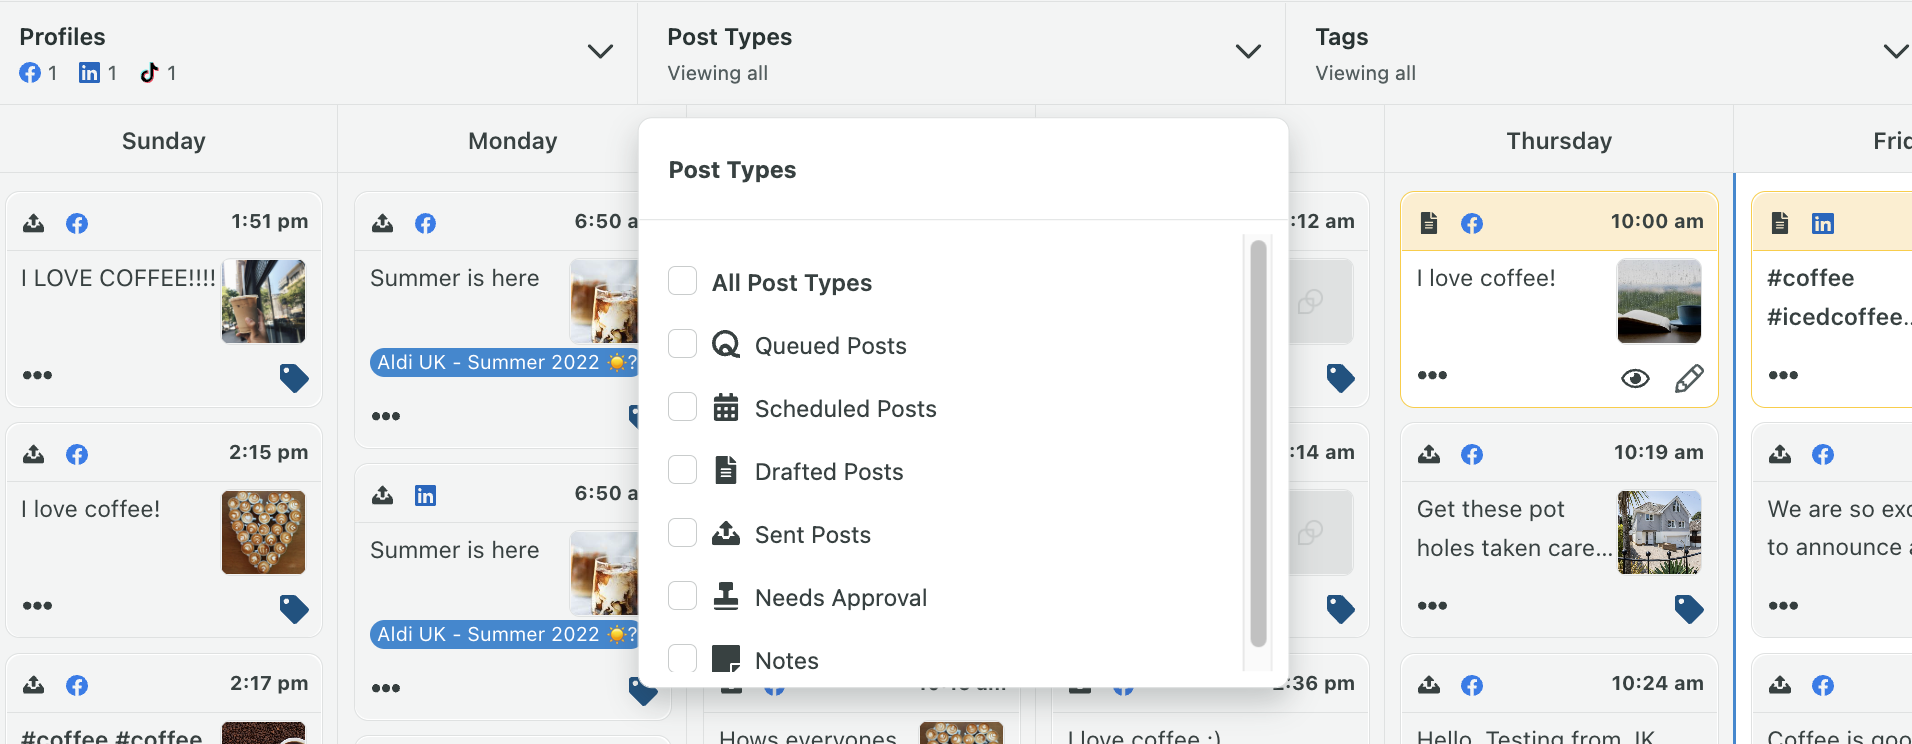Open coffee cup thumbnail on 1:51 pm post
The image size is (1912, 744).
pos(264,301)
